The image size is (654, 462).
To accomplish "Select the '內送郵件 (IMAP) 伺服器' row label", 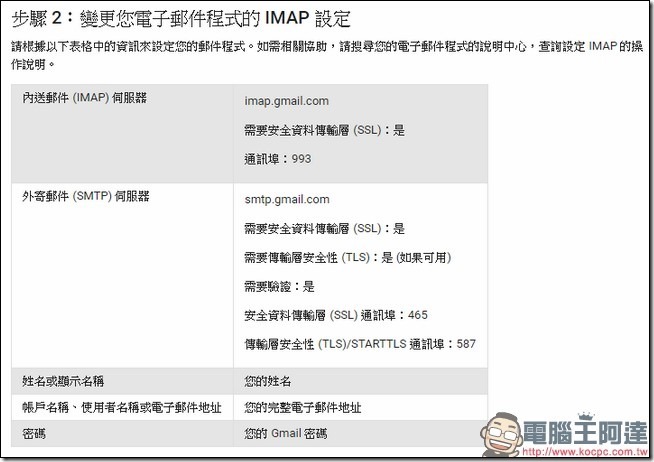I will tap(84, 98).
